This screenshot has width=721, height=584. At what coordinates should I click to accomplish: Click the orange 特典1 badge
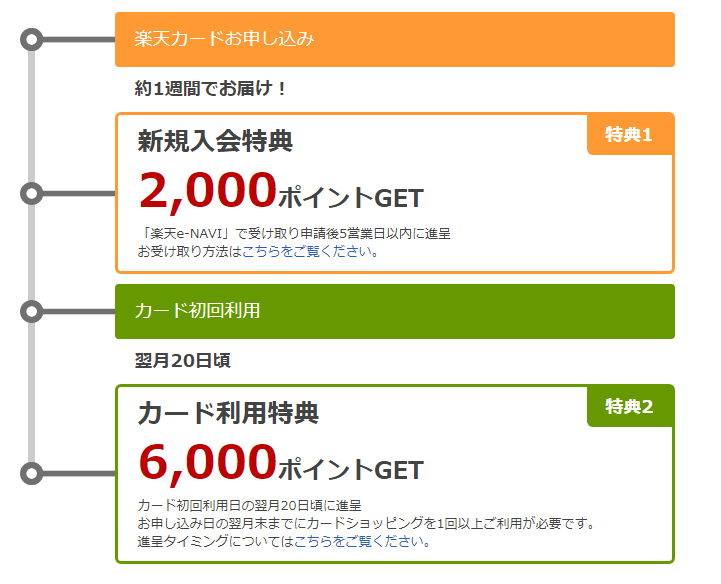click(629, 134)
